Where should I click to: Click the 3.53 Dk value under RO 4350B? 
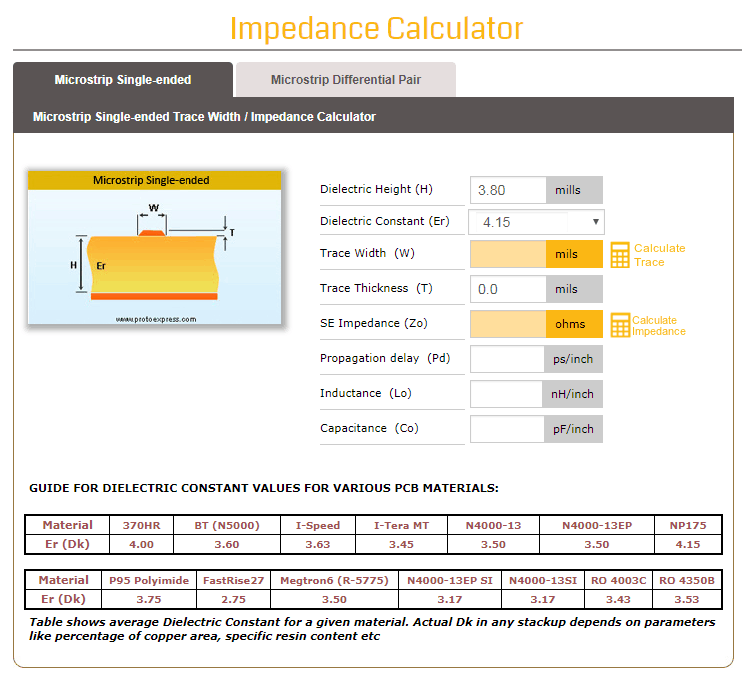coord(687,599)
